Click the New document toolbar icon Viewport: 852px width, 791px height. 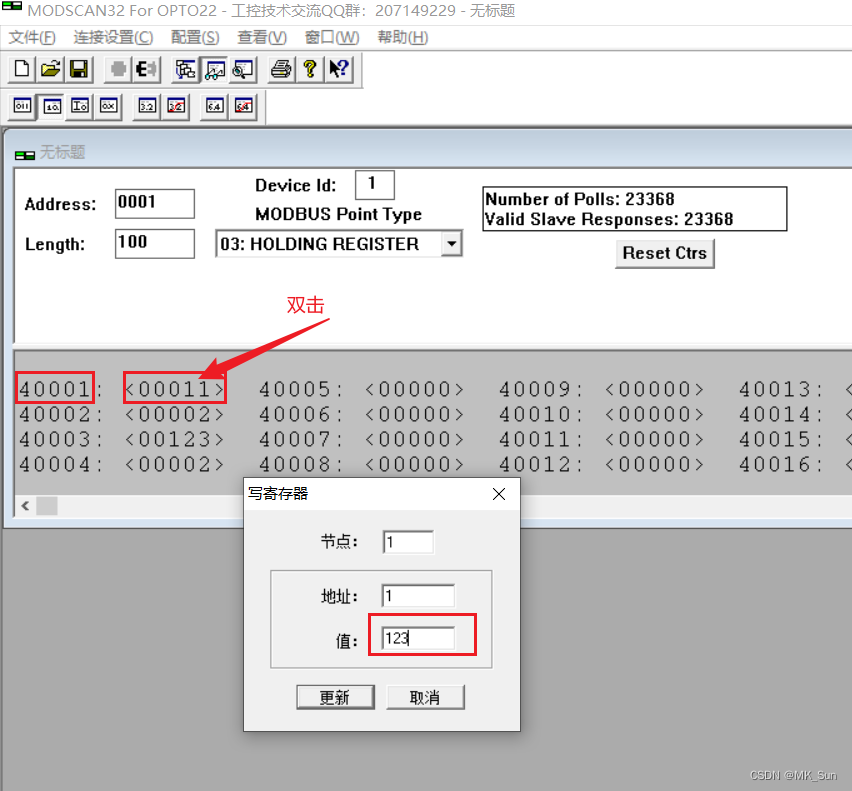[22, 69]
